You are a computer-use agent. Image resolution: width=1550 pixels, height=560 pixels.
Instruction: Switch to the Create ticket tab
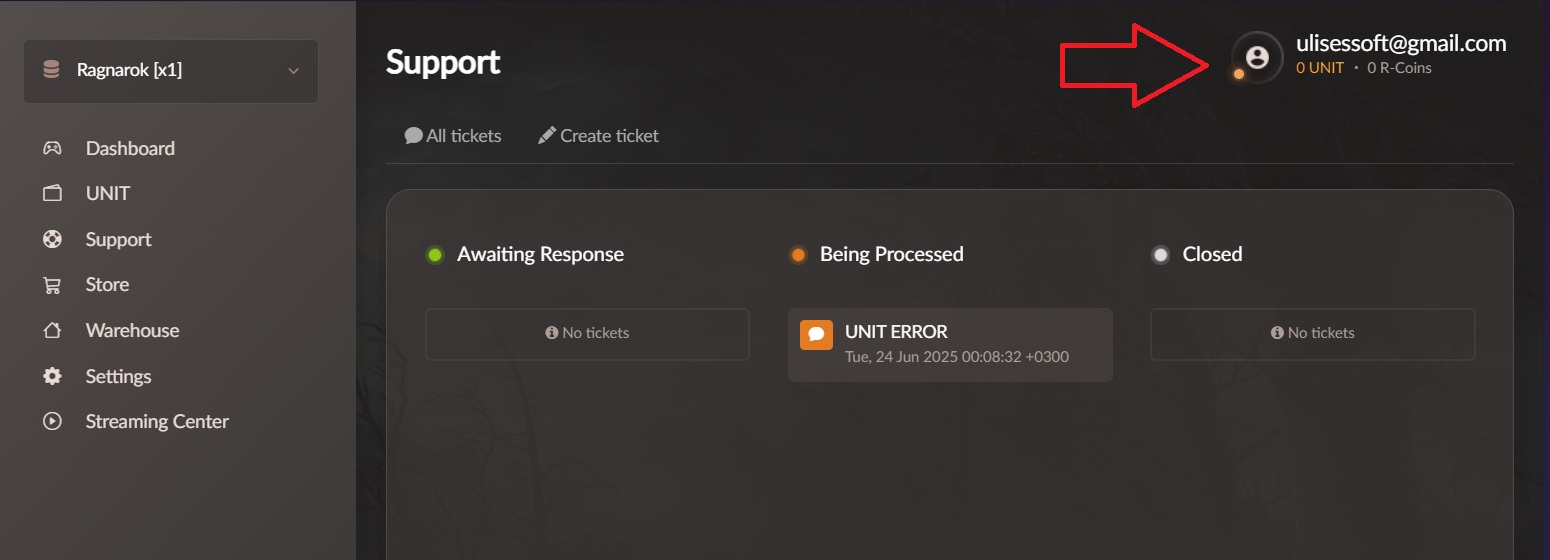598,136
